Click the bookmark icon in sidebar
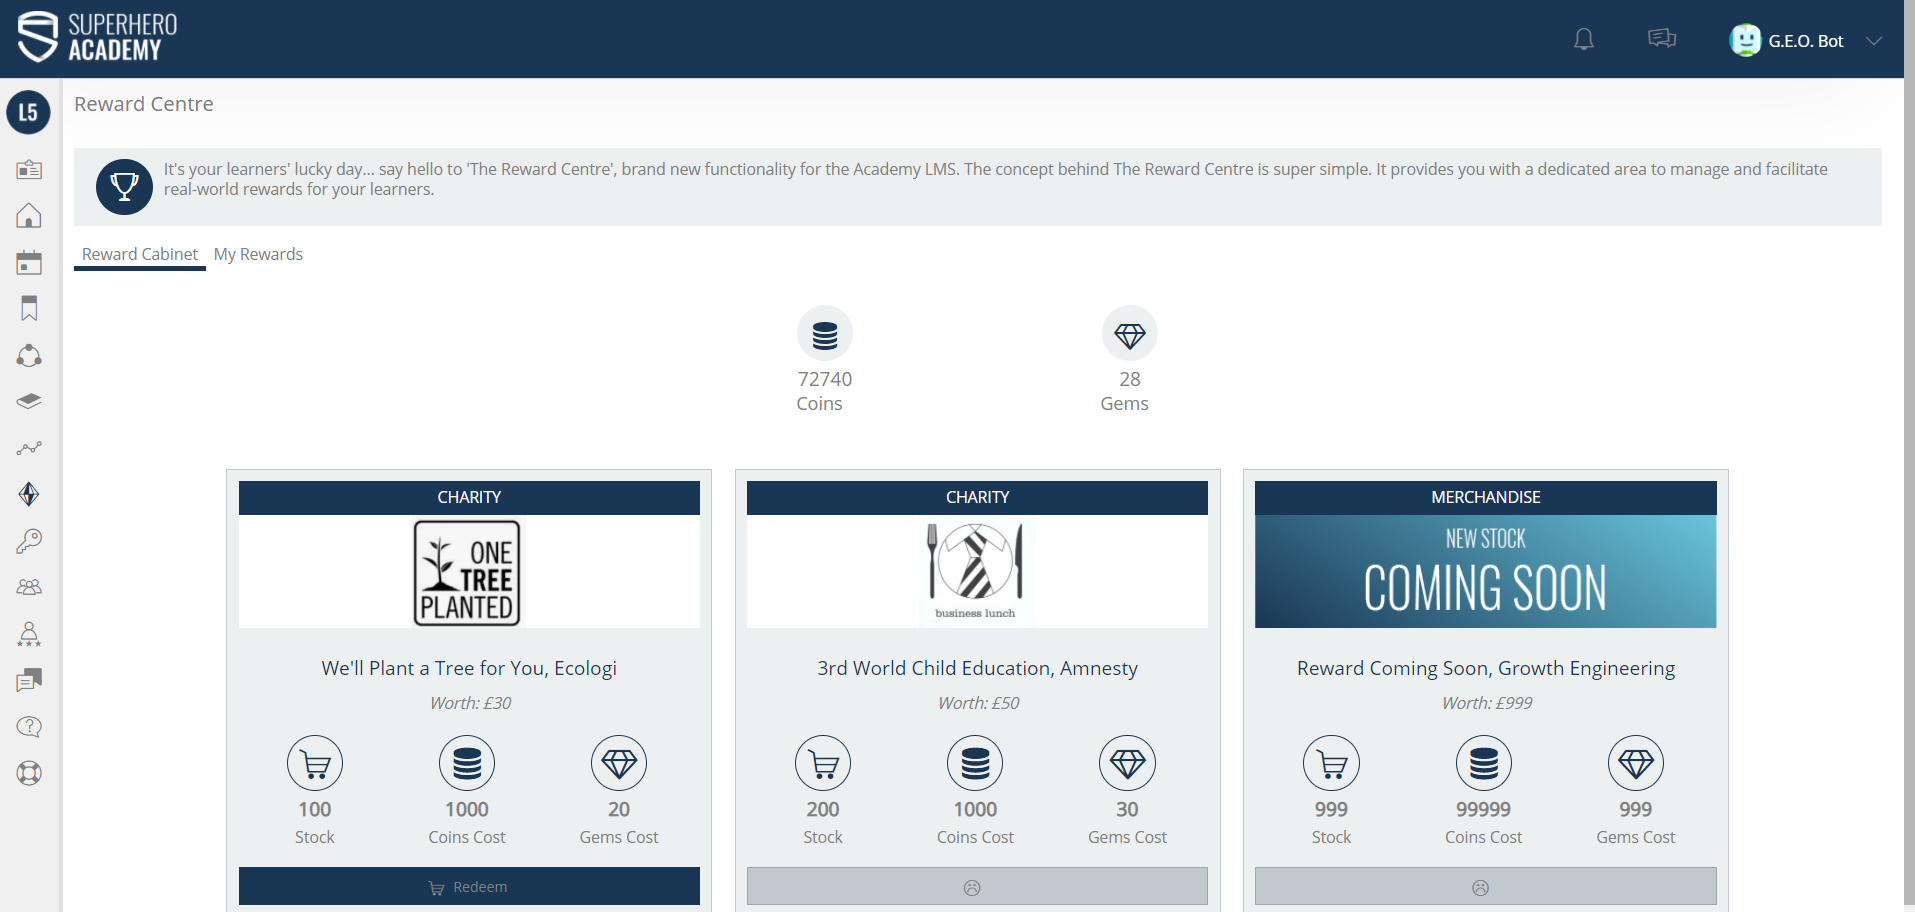 pos(29,309)
